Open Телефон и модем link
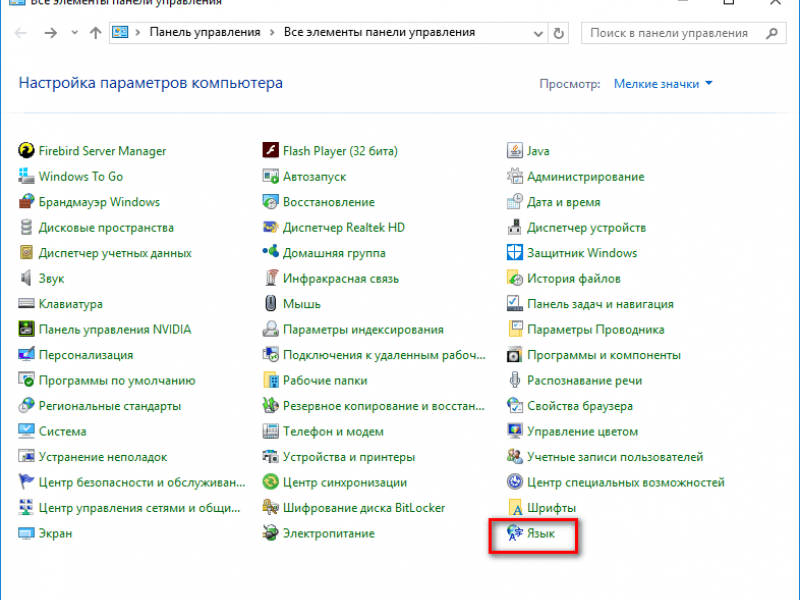The height and width of the screenshot is (600, 800). [333, 431]
